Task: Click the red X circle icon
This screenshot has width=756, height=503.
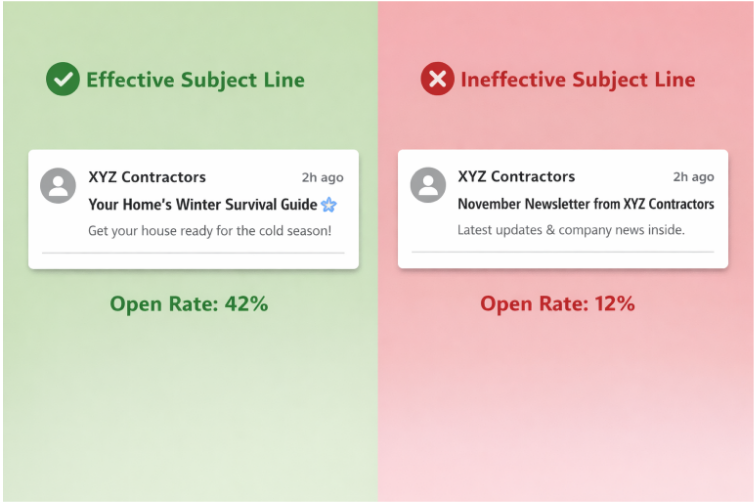Action: (x=437, y=80)
